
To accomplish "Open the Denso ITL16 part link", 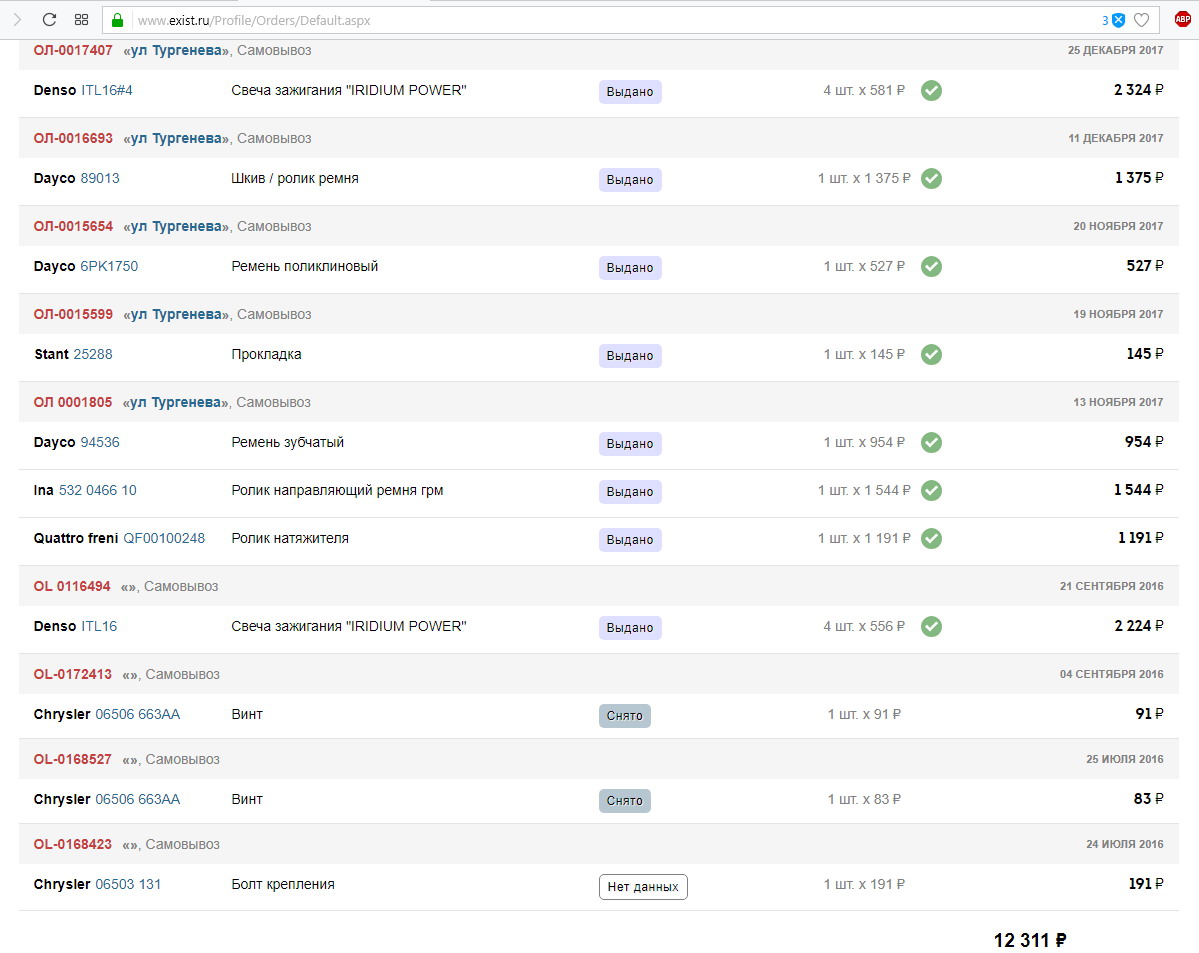I will tap(99, 626).
